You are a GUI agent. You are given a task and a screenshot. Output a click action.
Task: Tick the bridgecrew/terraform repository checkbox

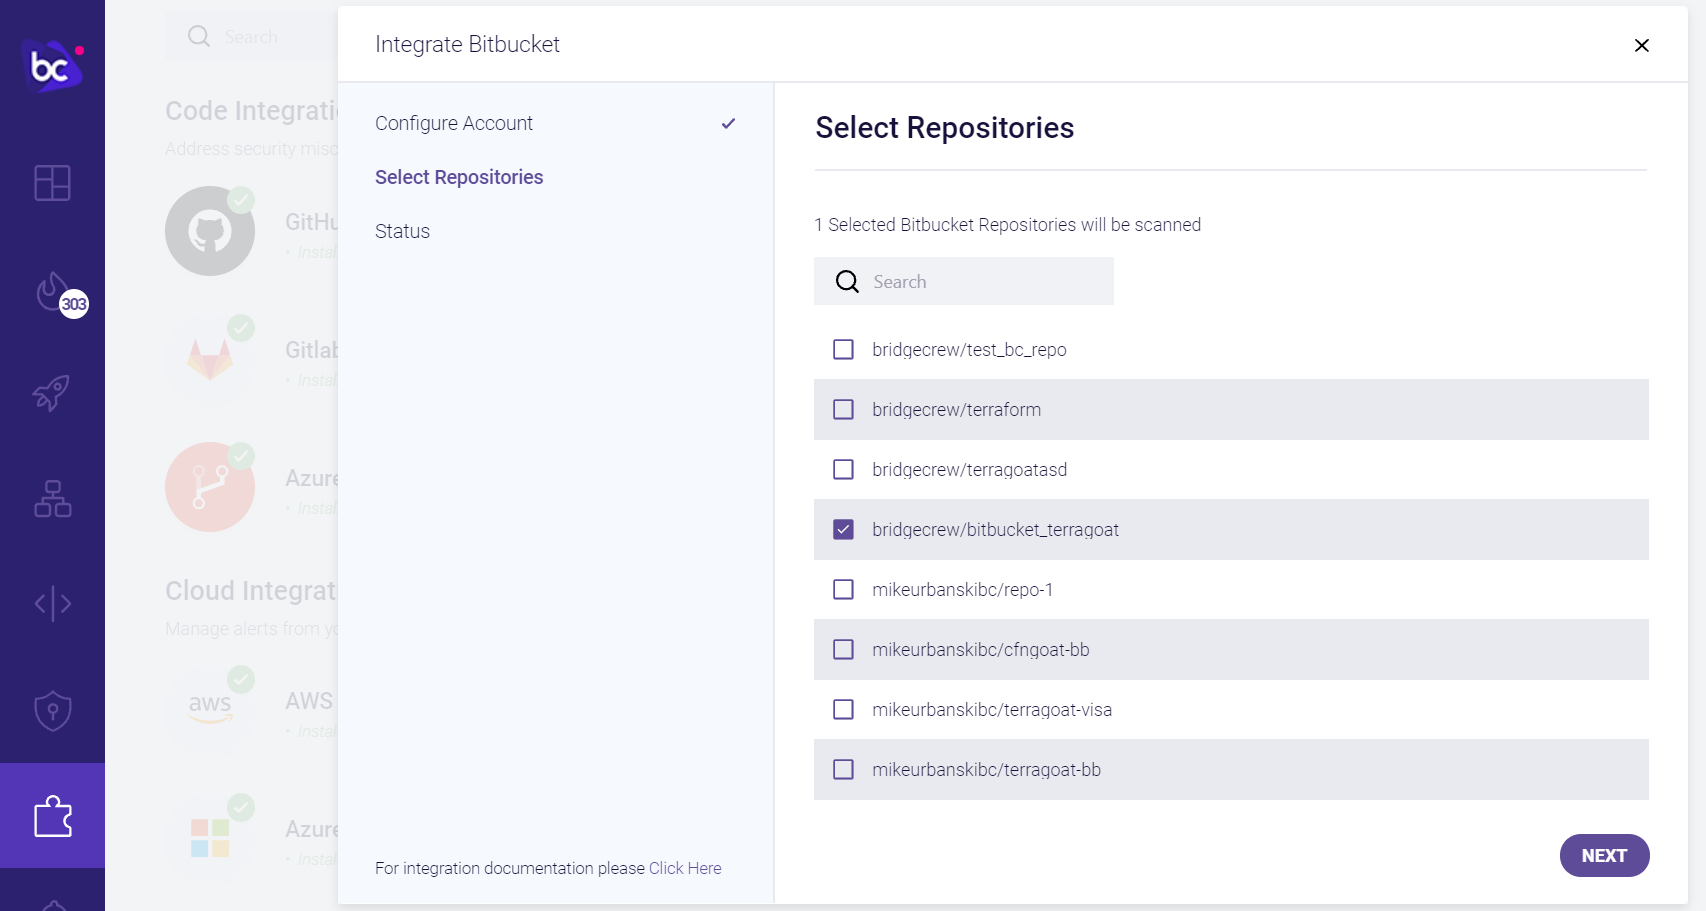(843, 409)
